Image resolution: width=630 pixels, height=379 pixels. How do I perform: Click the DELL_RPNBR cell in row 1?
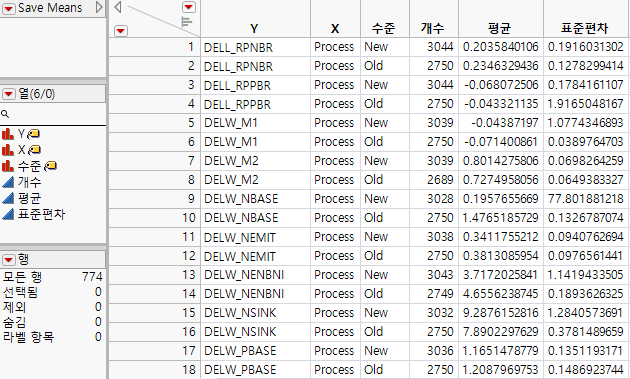click(255, 47)
